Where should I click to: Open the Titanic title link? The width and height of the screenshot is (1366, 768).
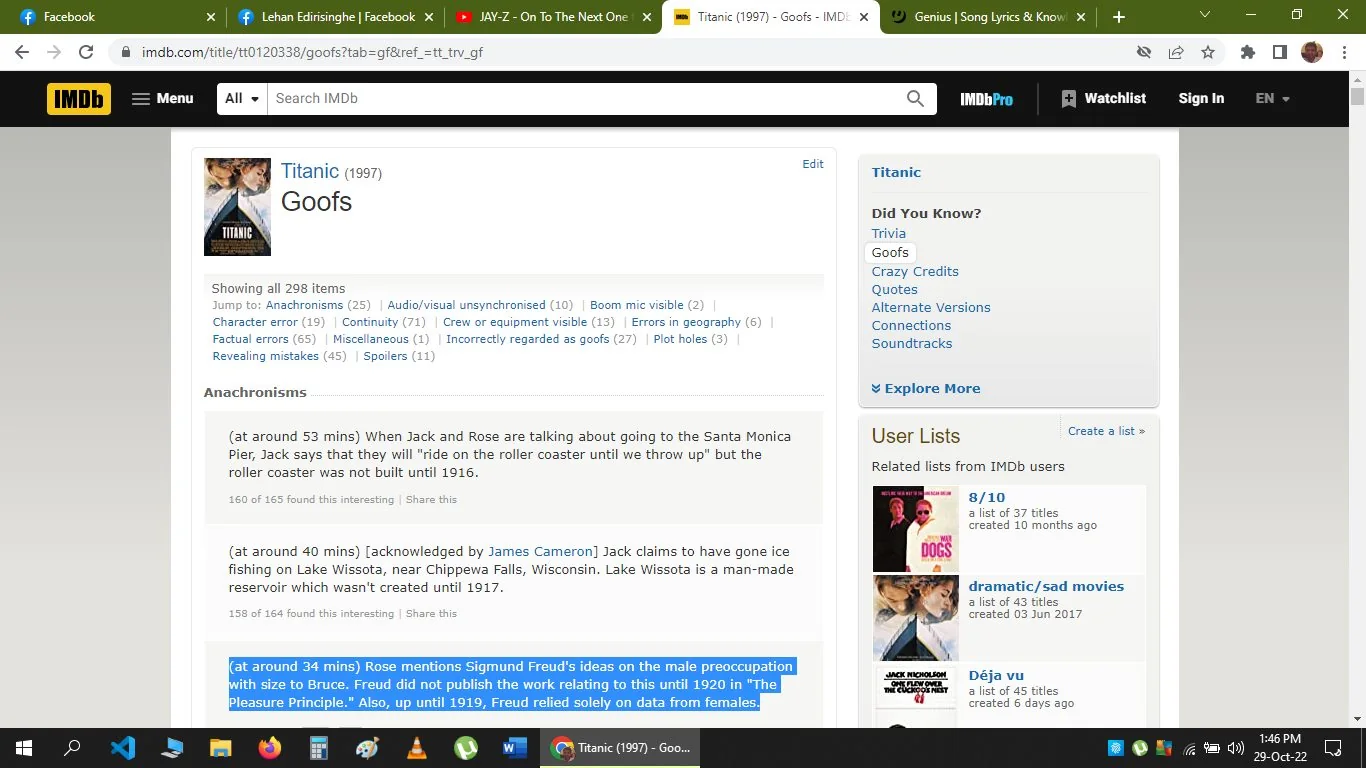coord(310,171)
